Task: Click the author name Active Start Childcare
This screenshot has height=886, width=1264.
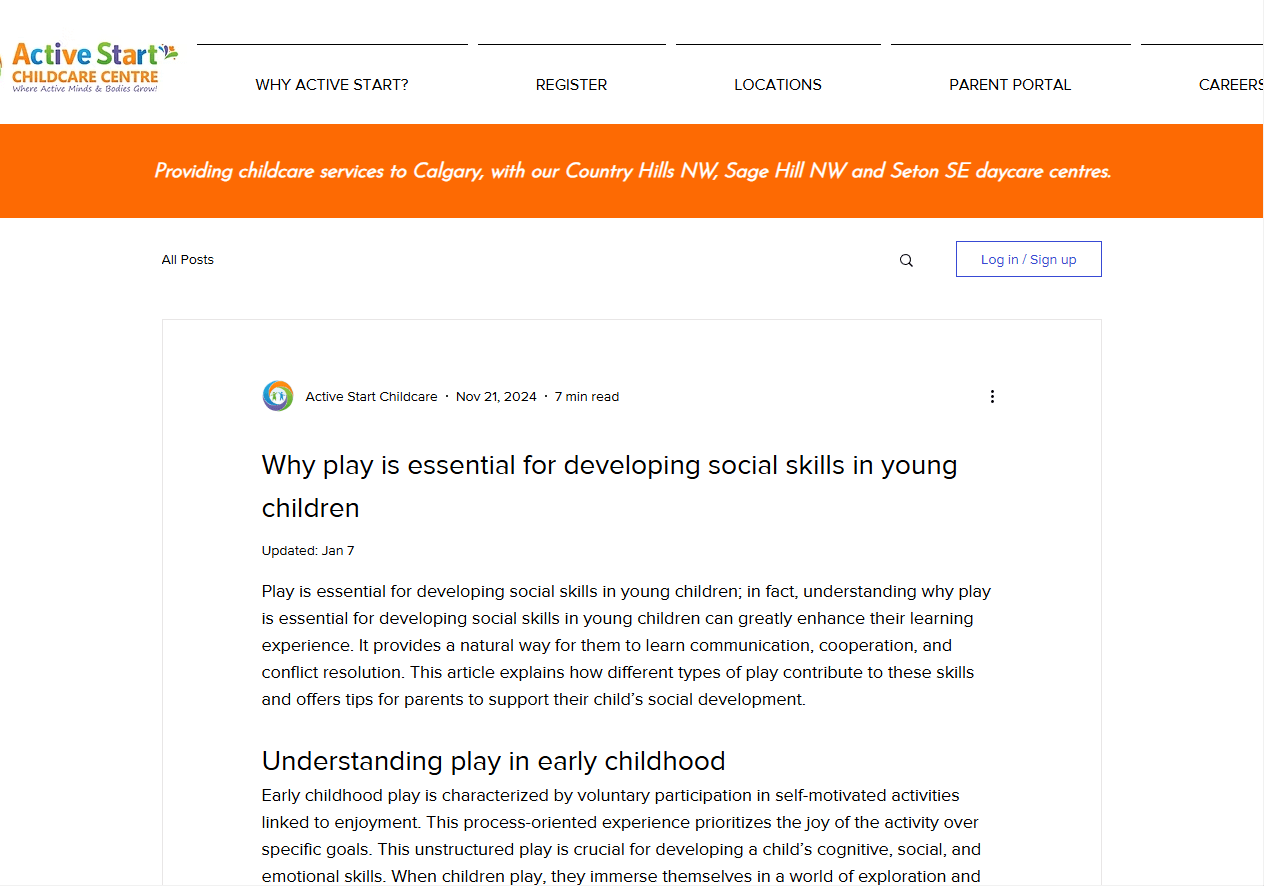Action: pyautogui.click(x=371, y=396)
